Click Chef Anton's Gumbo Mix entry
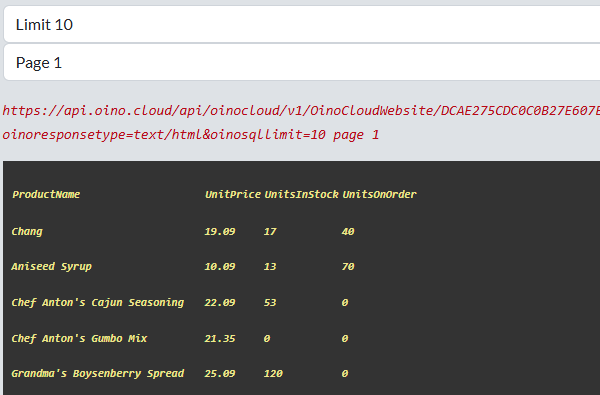The width and height of the screenshot is (600, 395). [x=79, y=338]
